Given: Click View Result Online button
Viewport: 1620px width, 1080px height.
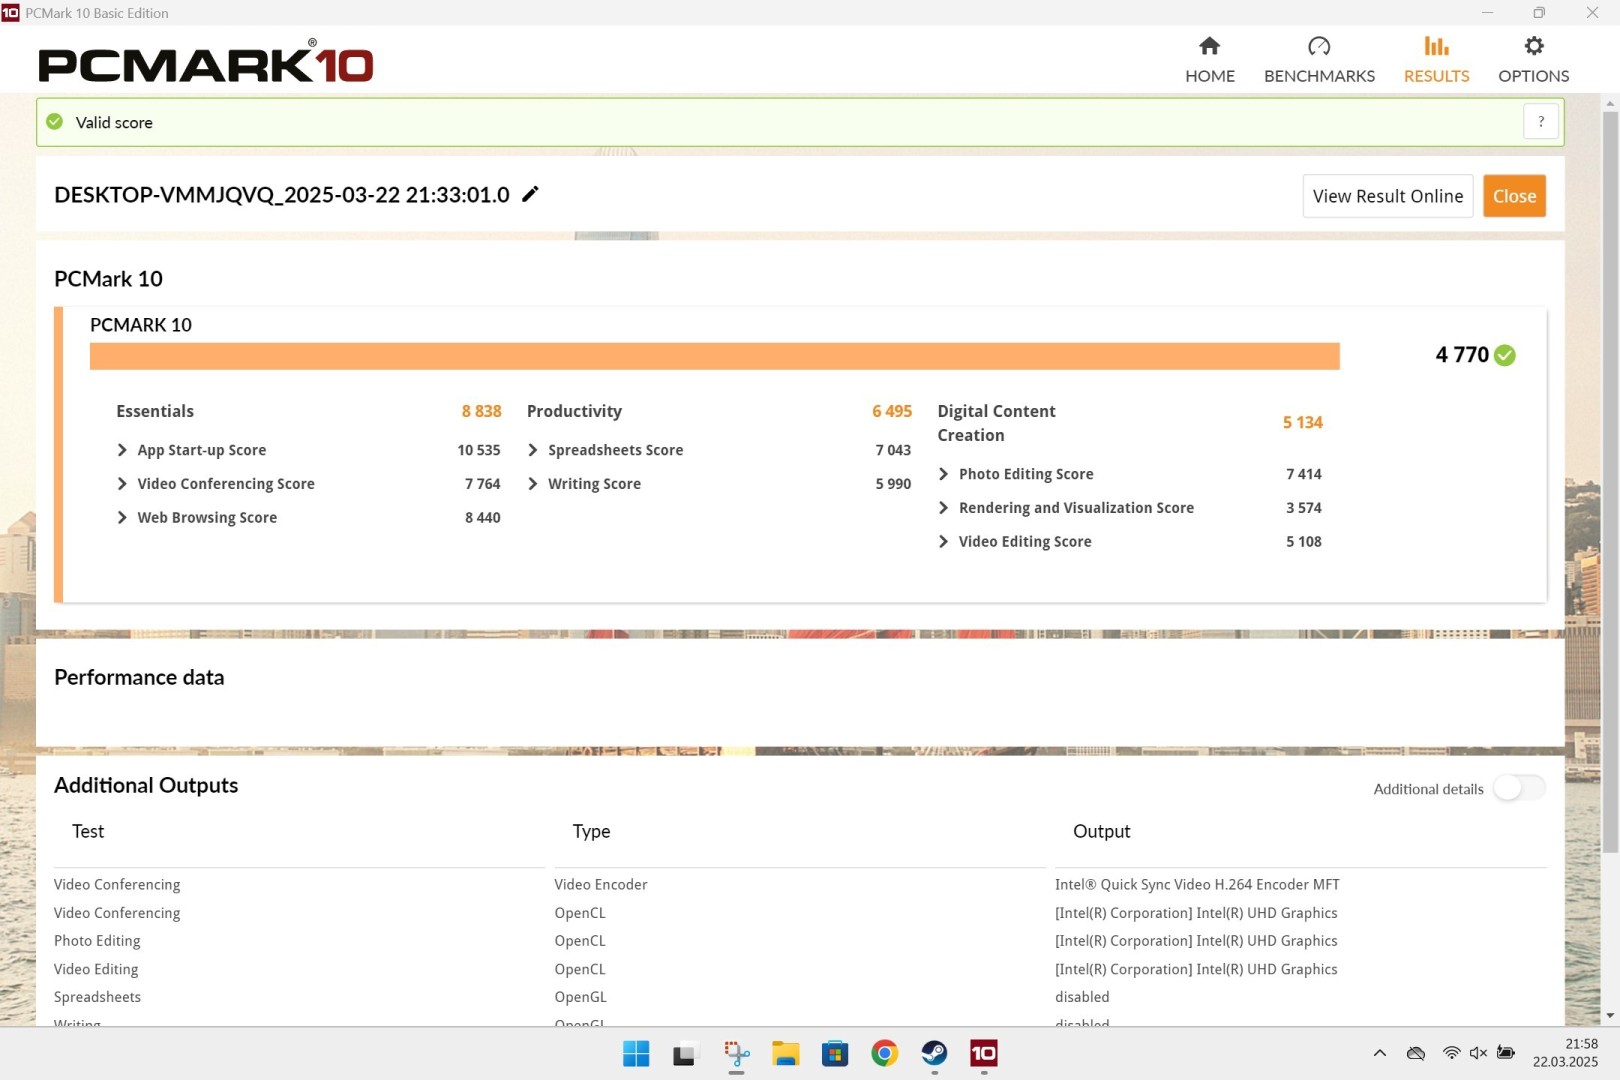Looking at the screenshot, I should coord(1387,196).
